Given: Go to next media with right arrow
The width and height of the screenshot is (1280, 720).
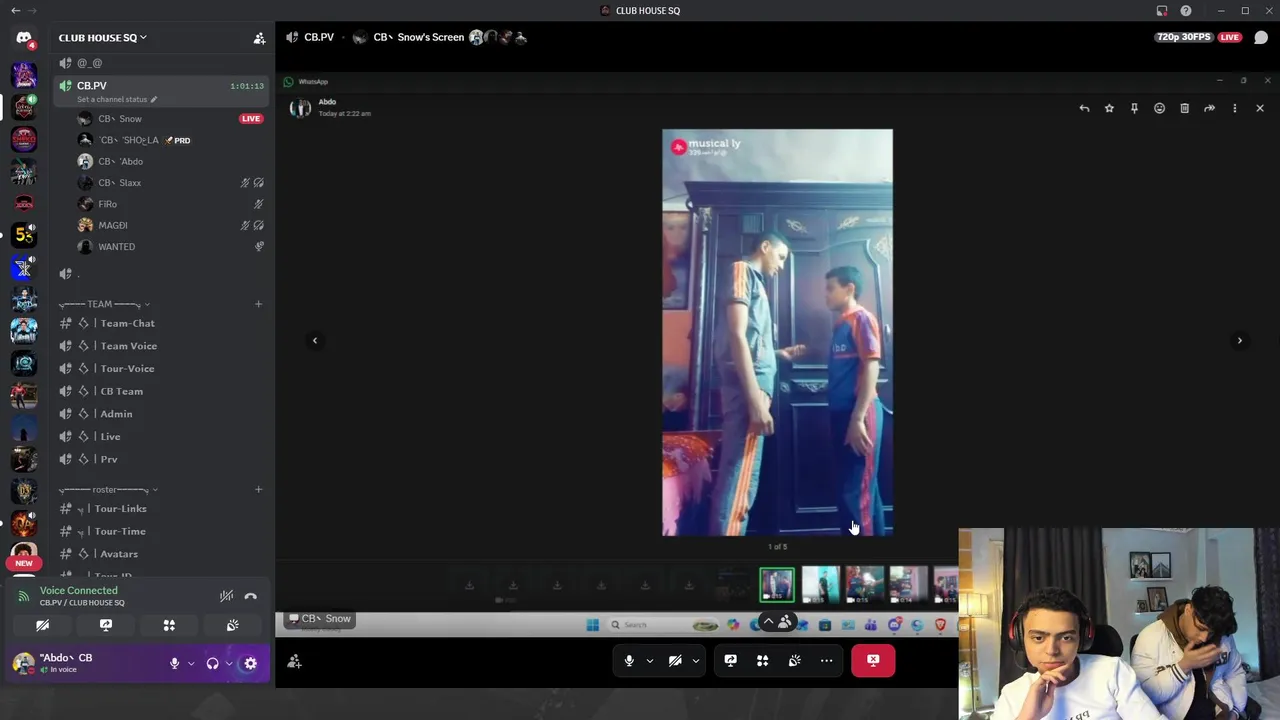Looking at the screenshot, I should [1240, 341].
